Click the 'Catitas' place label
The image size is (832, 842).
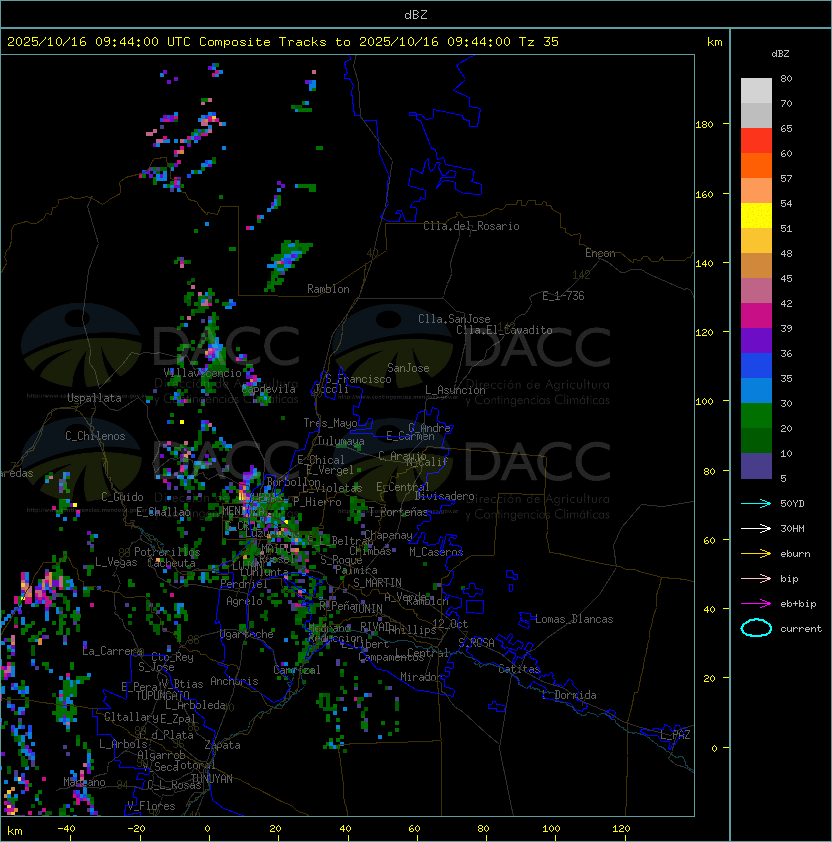pyautogui.click(x=519, y=669)
